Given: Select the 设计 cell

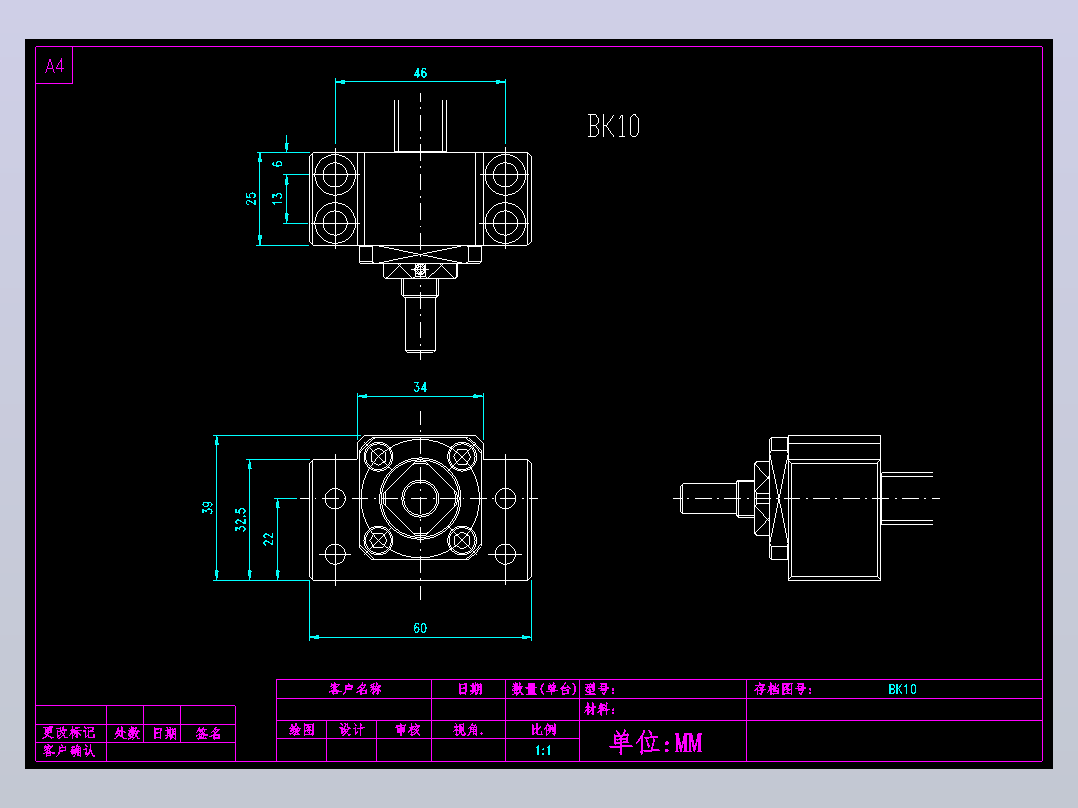Looking at the screenshot, I should 352,730.
